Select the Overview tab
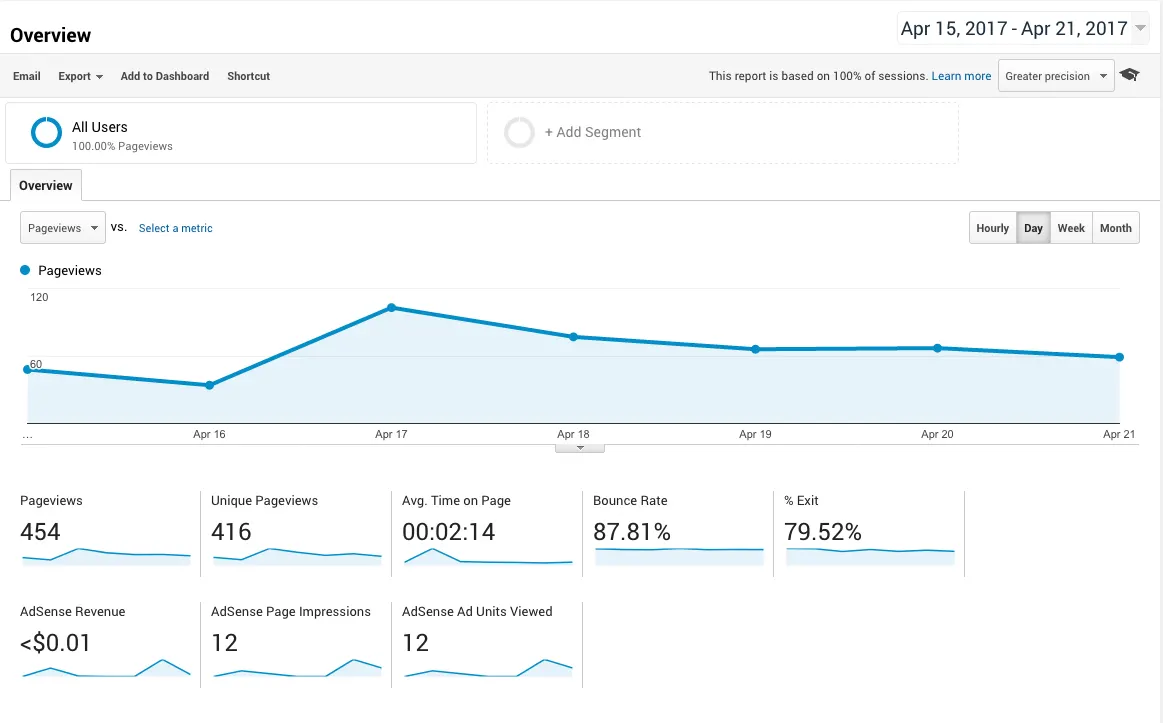The height and width of the screenshot is (723, 1163). [x=46, y=185]
